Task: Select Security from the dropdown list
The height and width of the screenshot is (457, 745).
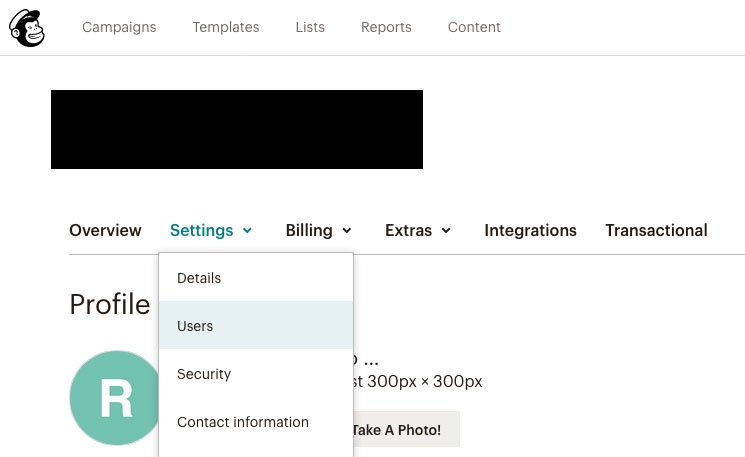Action: pos(256,374)
